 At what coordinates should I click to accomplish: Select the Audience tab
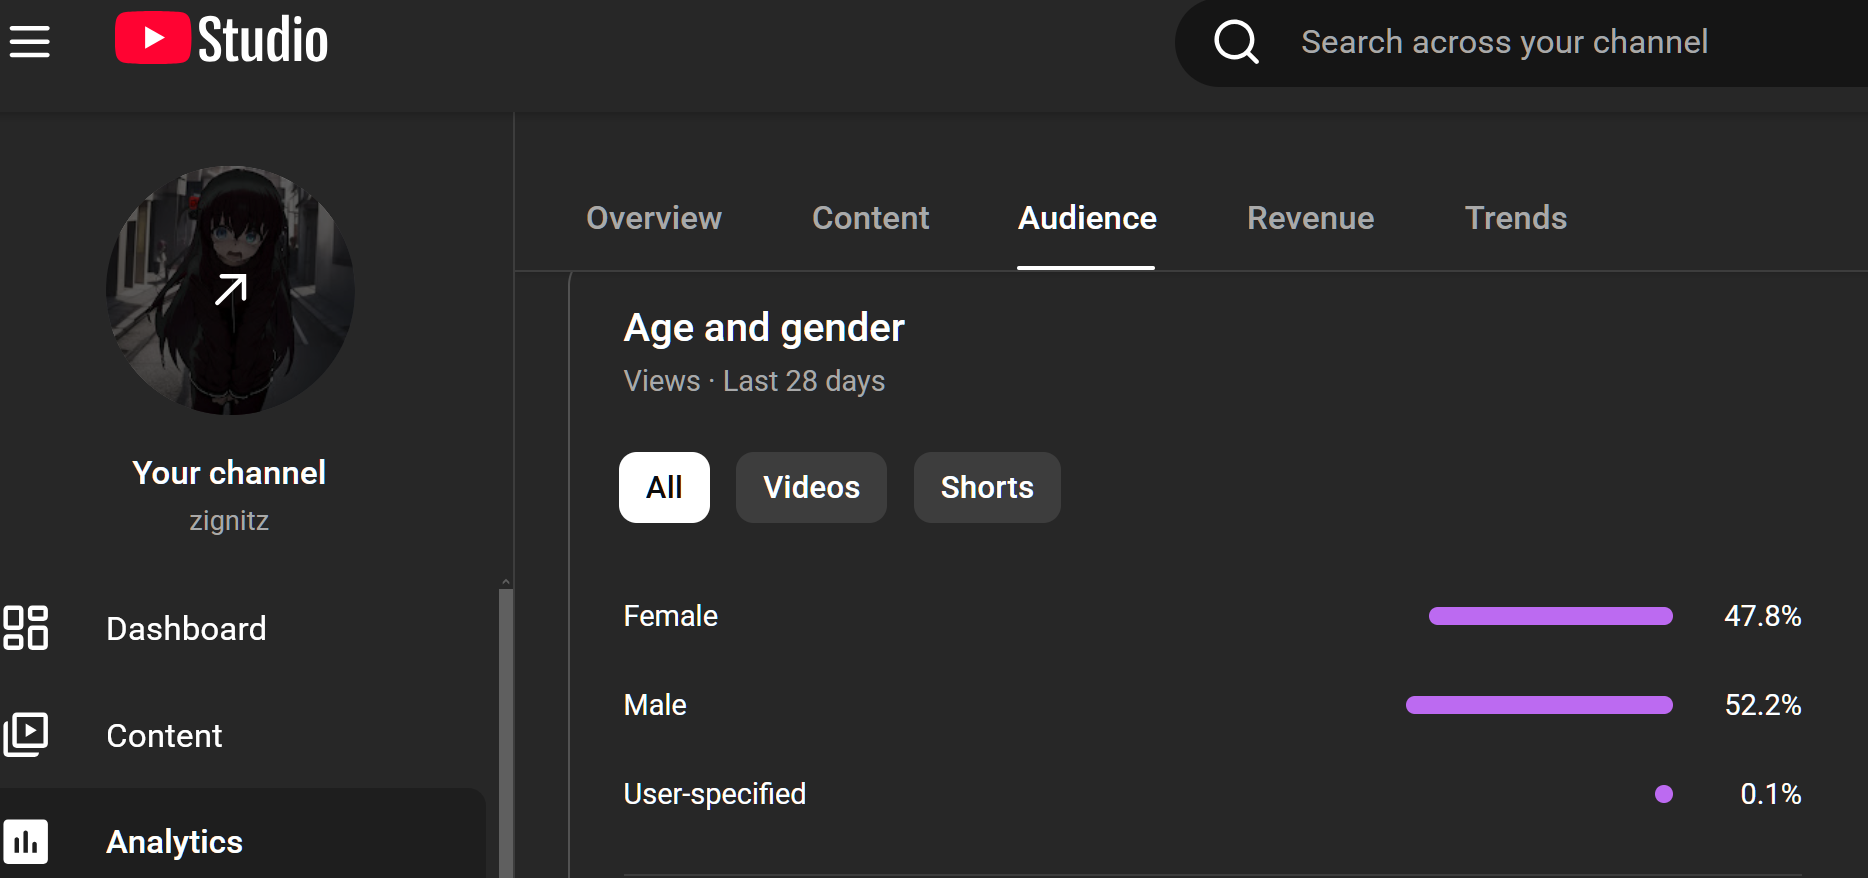(1087, 218)
